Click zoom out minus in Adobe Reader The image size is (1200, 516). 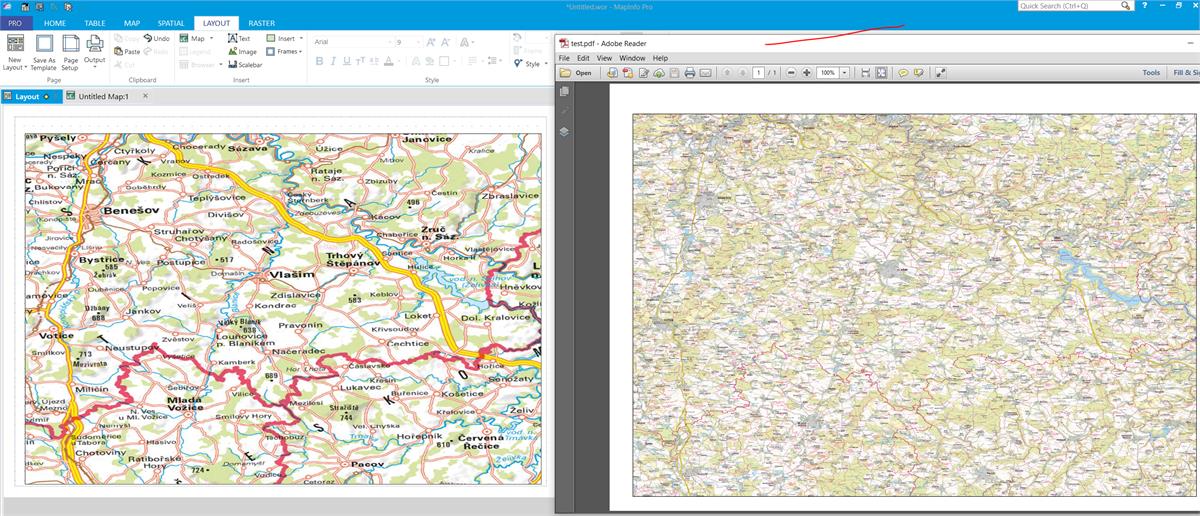pyautogui.click(x=791, y=73)
